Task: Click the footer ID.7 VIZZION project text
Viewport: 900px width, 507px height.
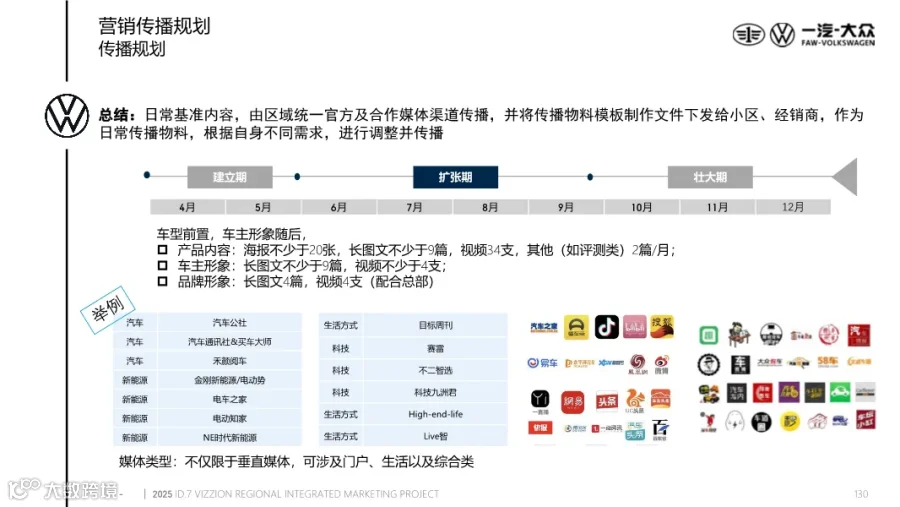Action: (x=296, y=494)
